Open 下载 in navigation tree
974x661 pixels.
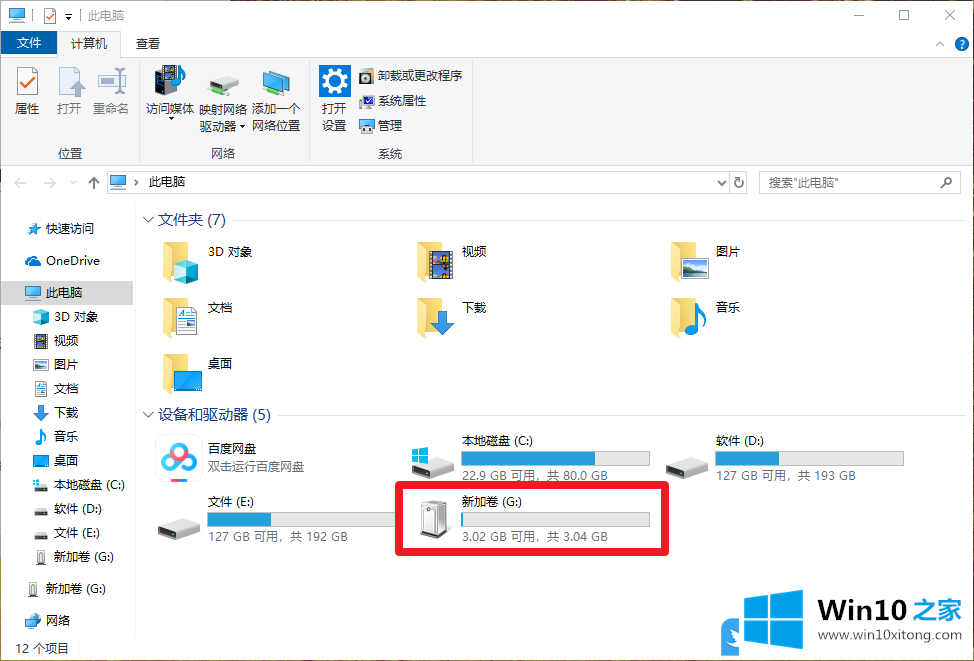(56, 413)
